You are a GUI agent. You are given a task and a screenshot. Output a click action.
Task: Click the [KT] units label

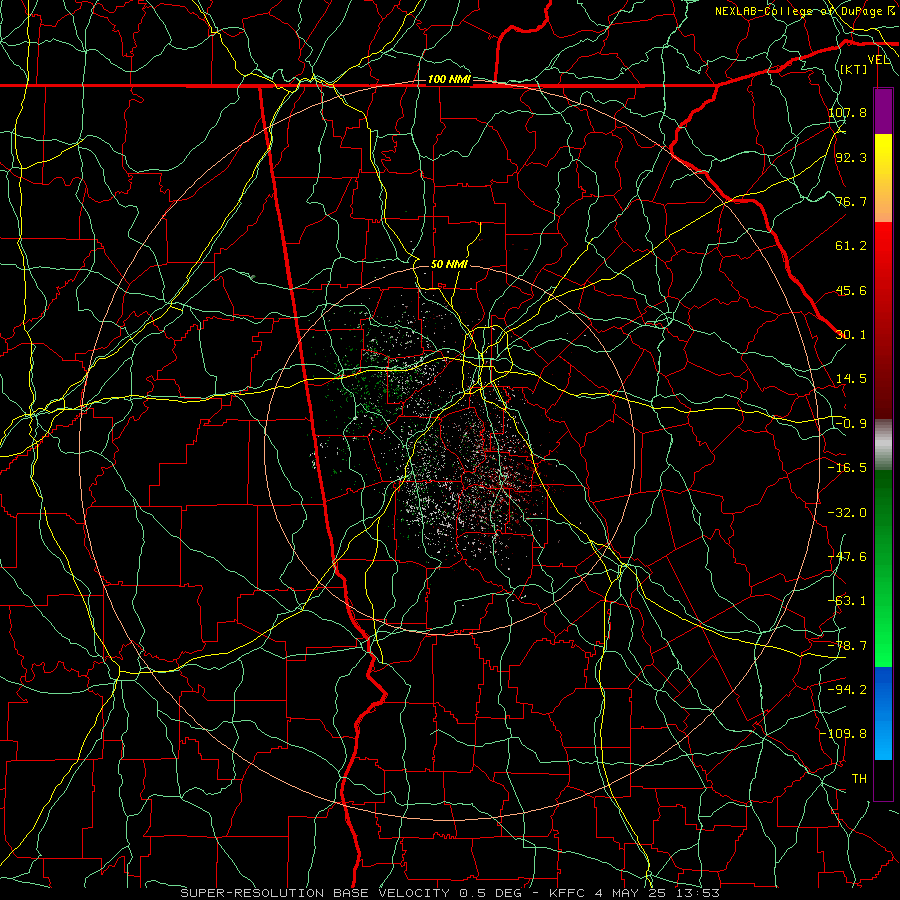[x=854, y=69]
